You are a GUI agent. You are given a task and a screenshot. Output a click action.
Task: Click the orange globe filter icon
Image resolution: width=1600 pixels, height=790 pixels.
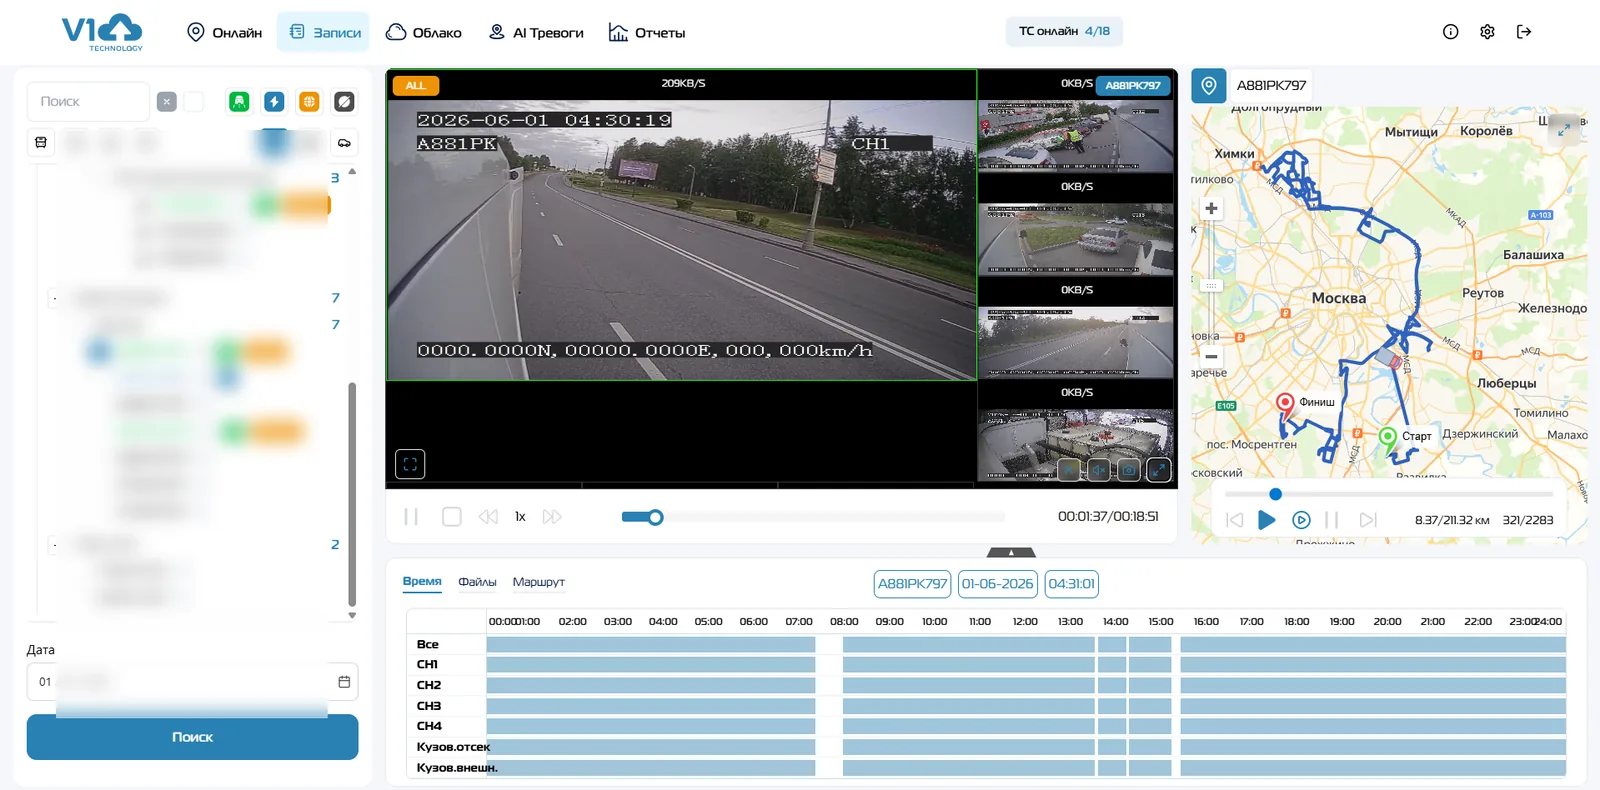[x=309, y=102]
